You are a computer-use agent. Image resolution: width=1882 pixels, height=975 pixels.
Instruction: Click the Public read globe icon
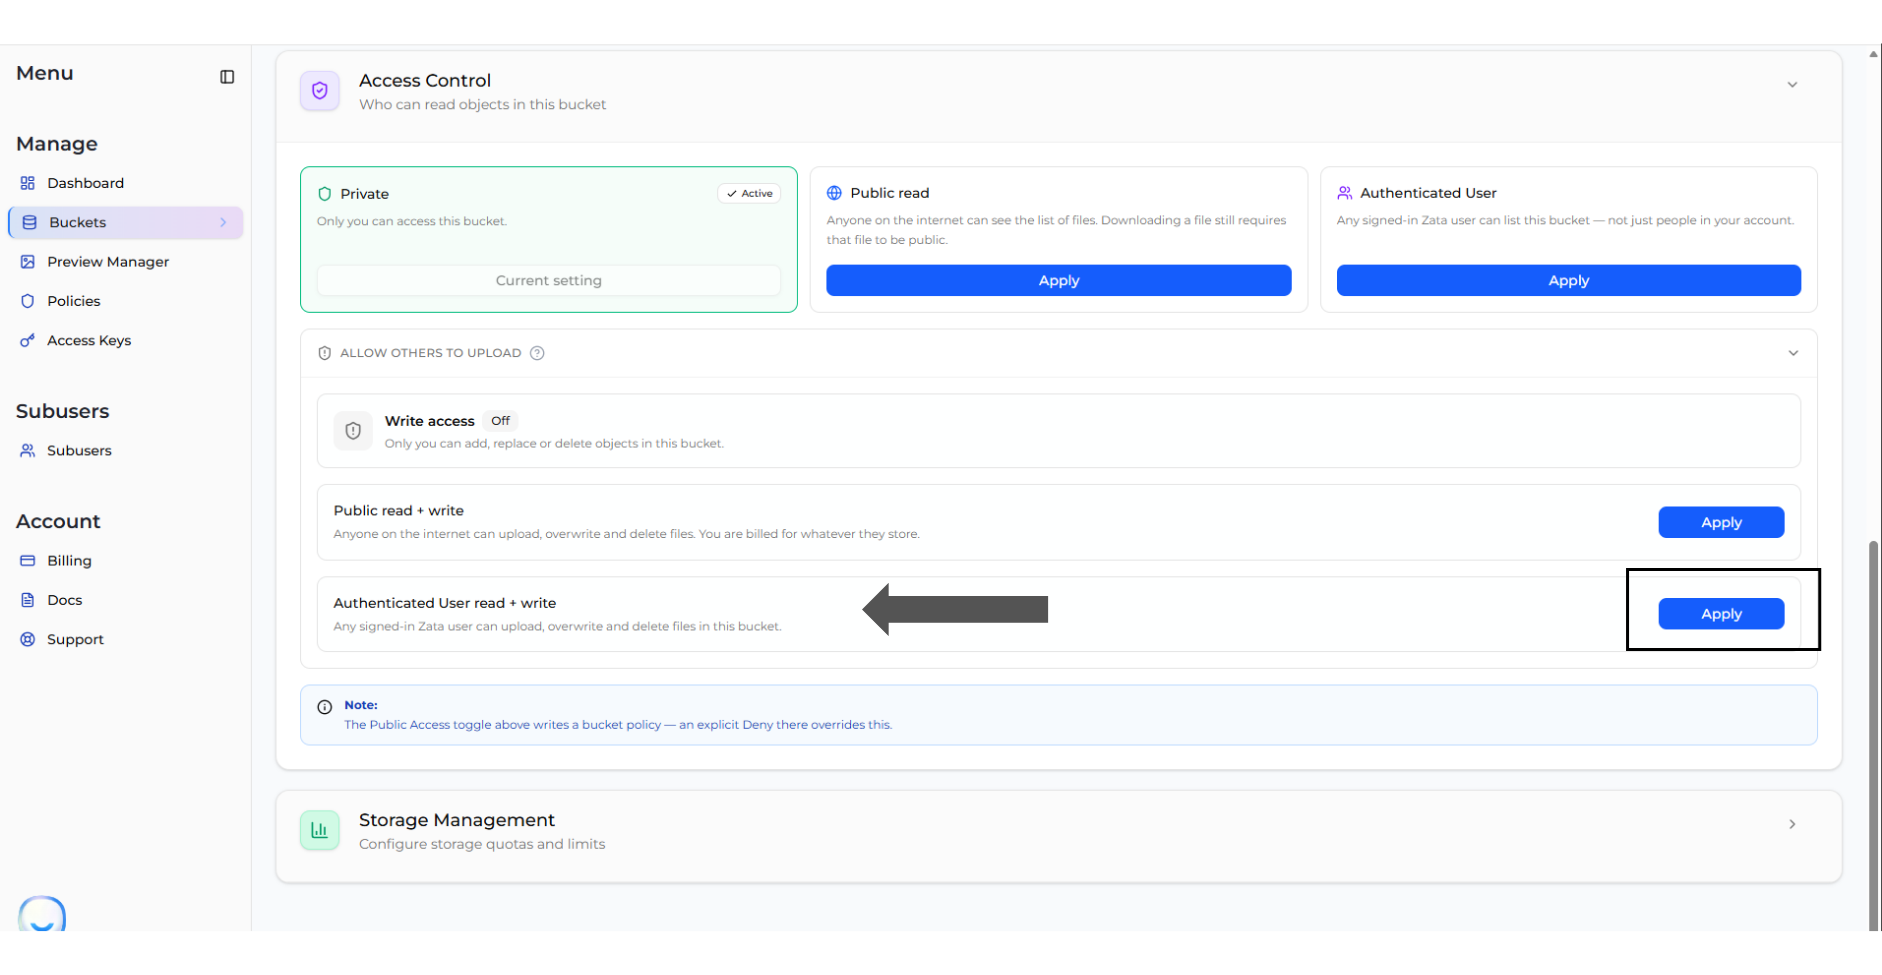pos(834,193)
